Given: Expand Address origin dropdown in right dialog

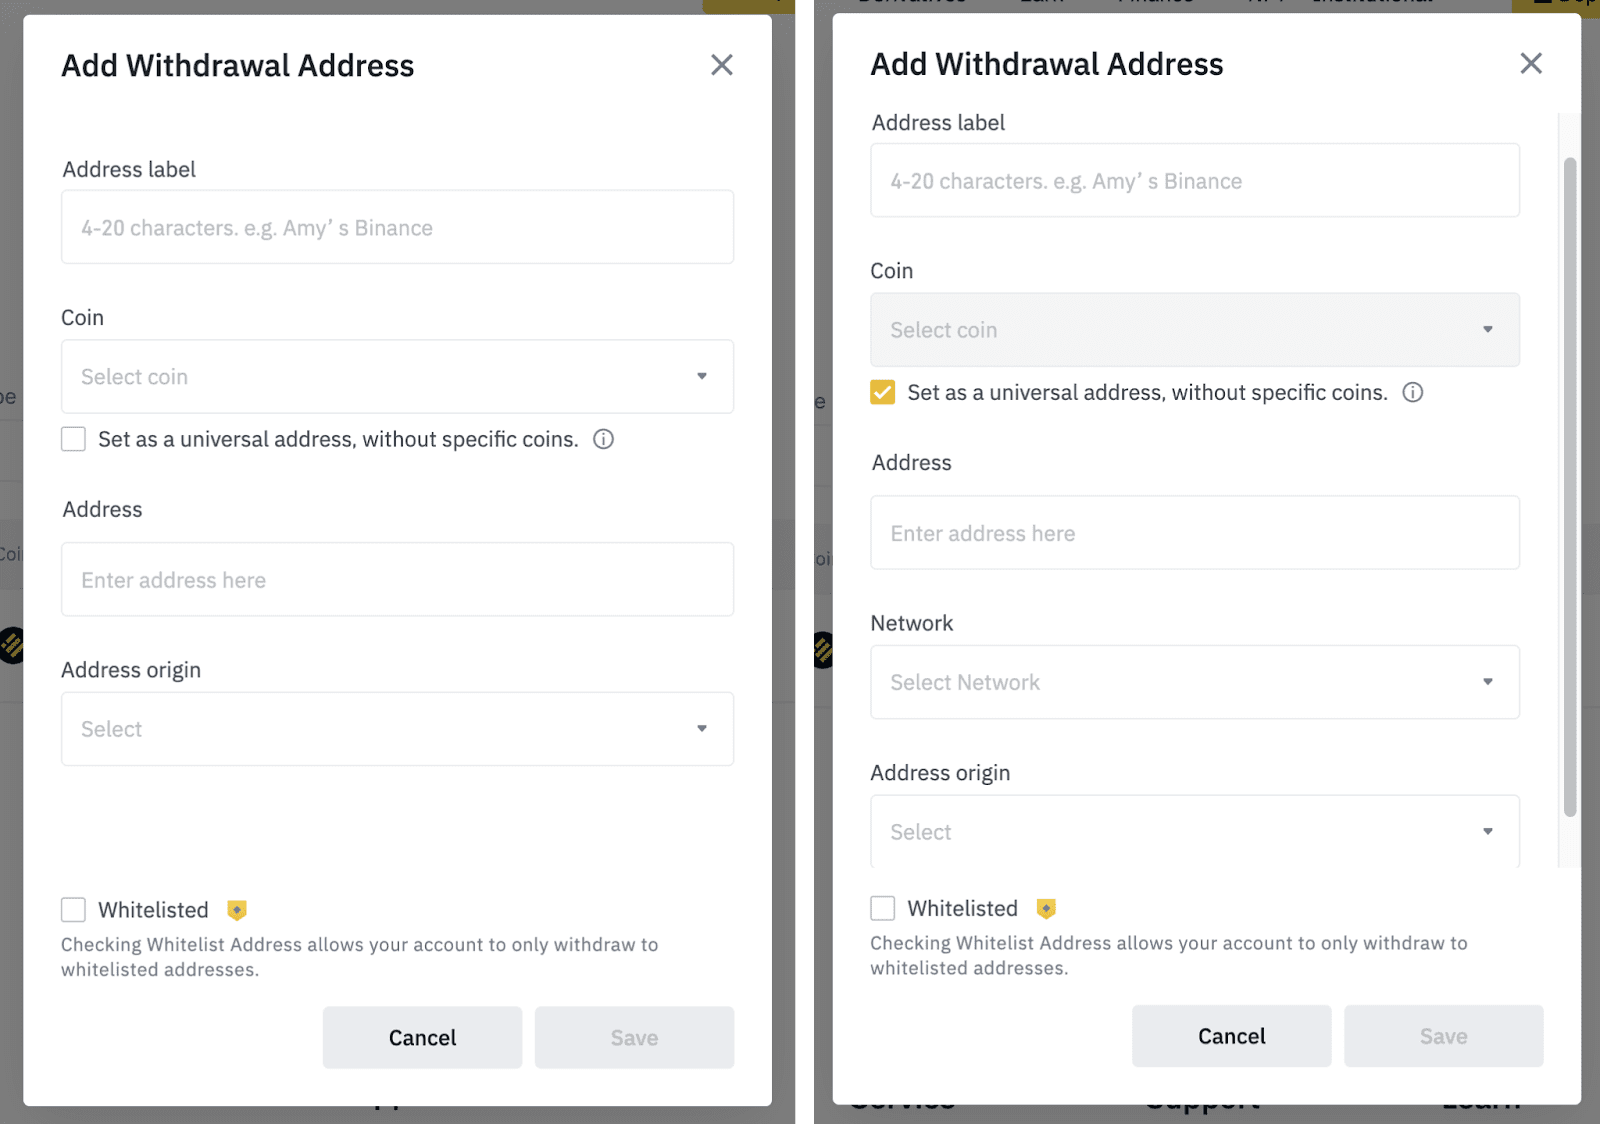Looking at the screenshot, I should pos(1194,831).
